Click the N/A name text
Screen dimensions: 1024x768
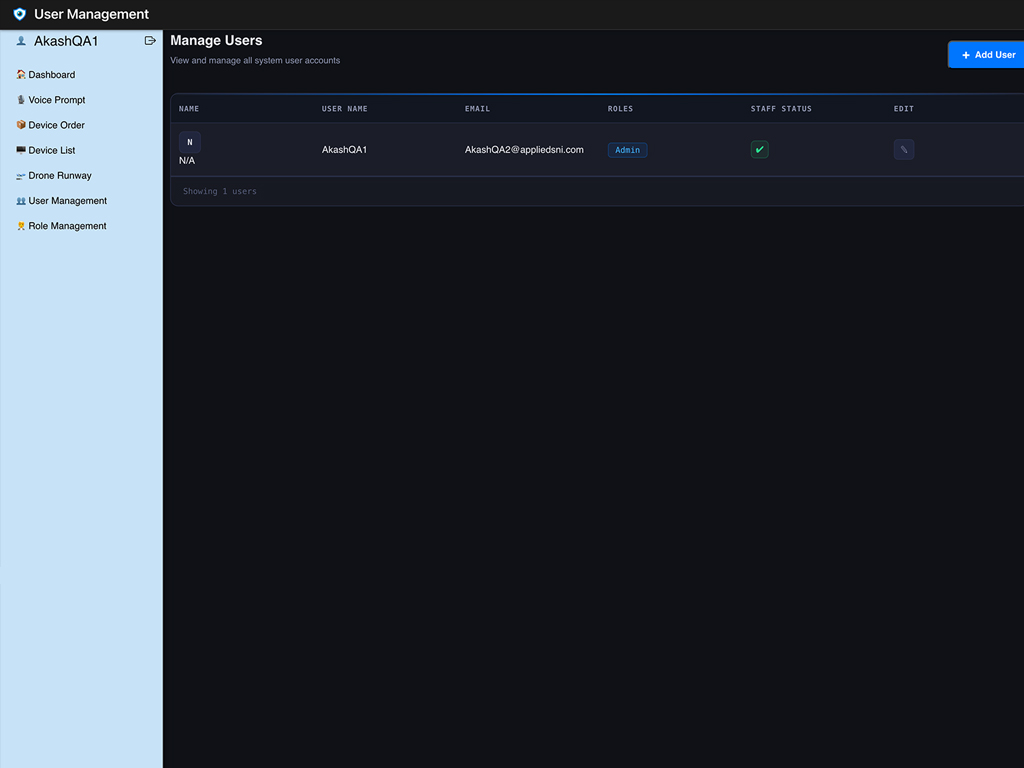187,161
